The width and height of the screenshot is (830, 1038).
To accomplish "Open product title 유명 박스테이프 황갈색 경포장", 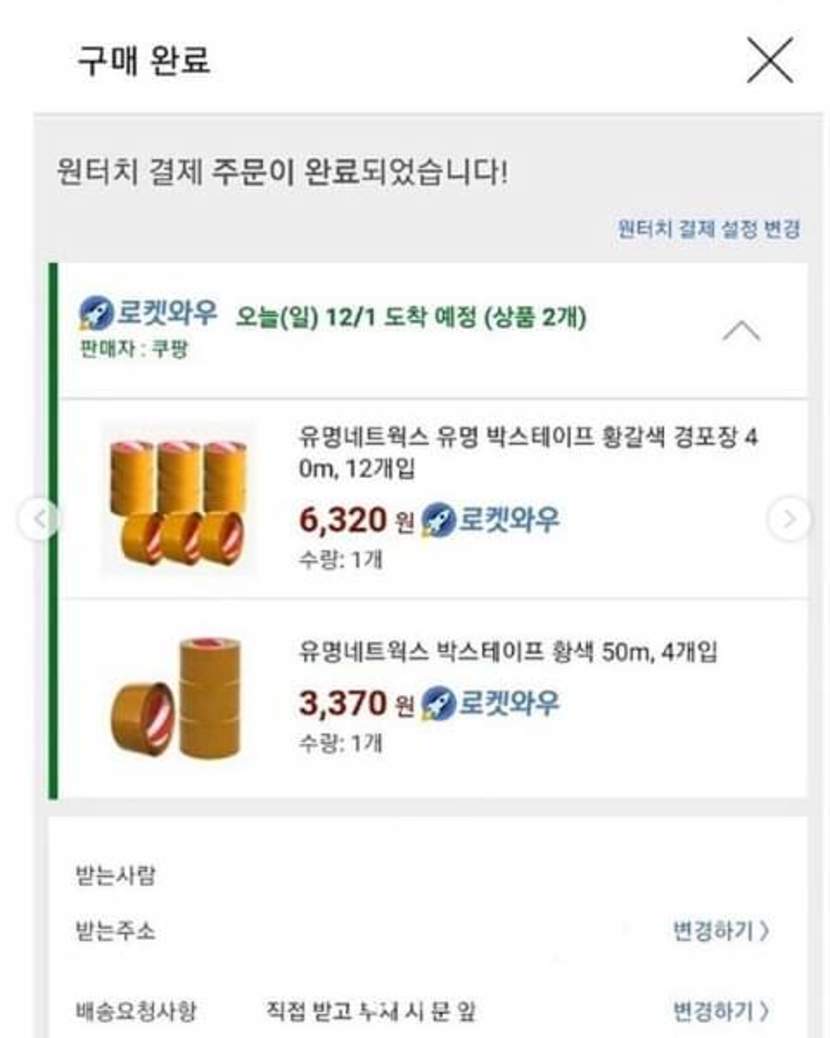I will pos(528,453).
